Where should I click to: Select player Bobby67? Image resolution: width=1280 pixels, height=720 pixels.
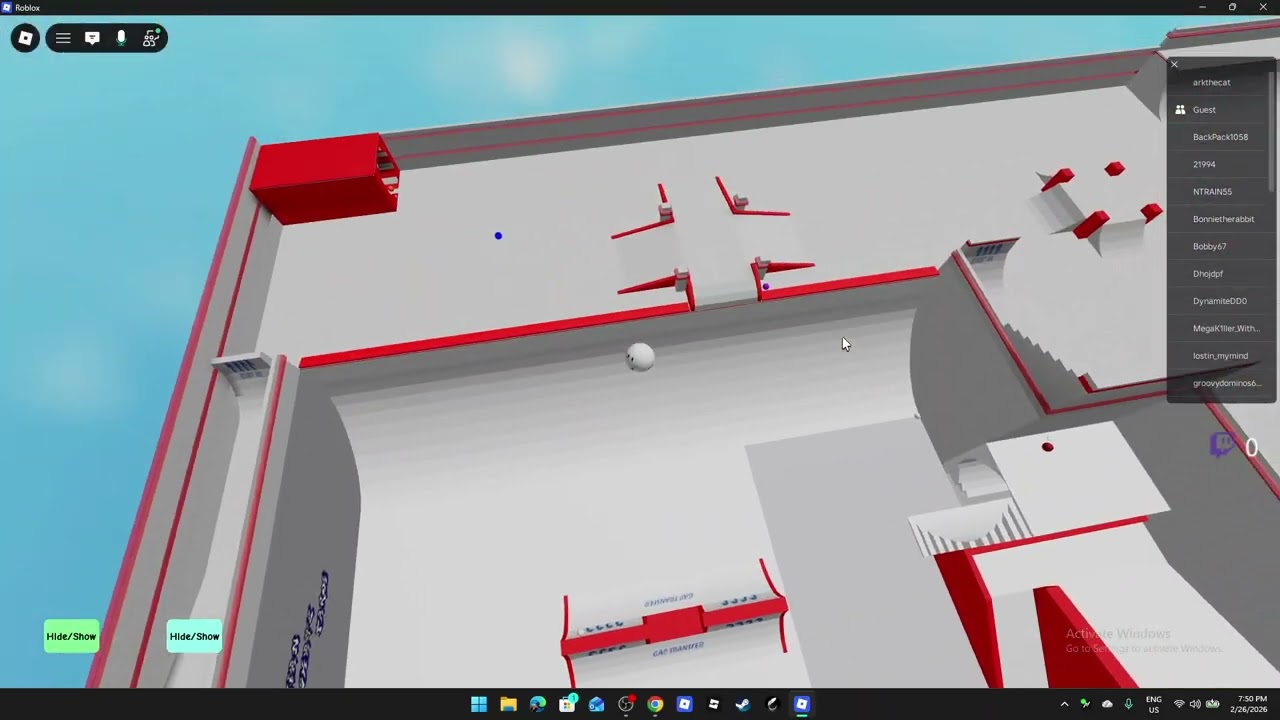pos(1219,246)
